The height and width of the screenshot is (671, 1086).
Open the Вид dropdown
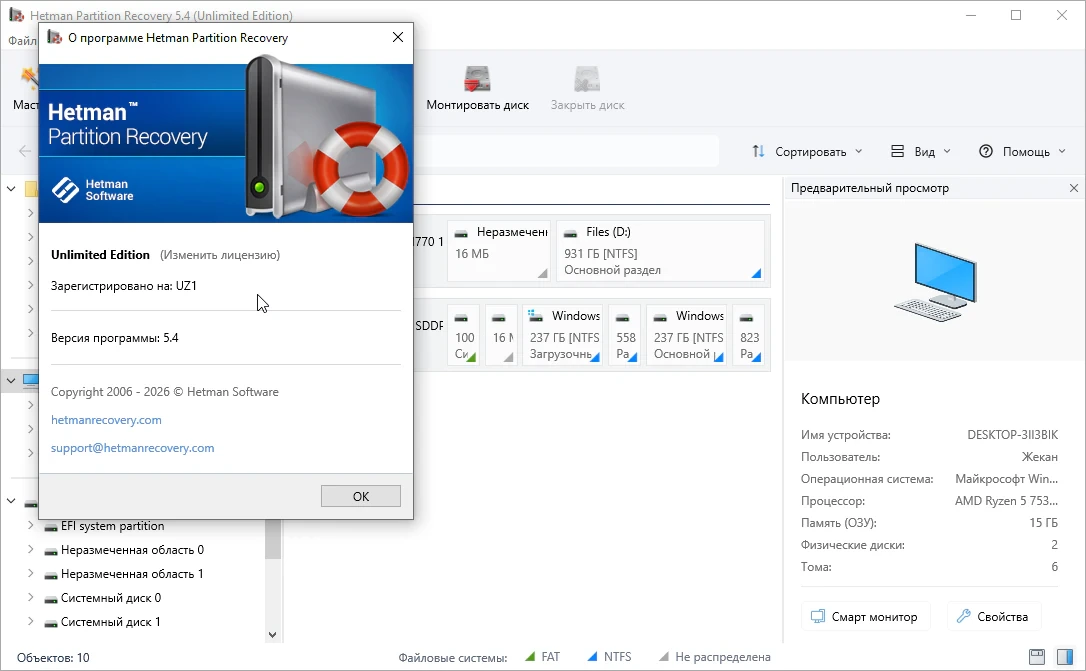[x=920, y=152]
